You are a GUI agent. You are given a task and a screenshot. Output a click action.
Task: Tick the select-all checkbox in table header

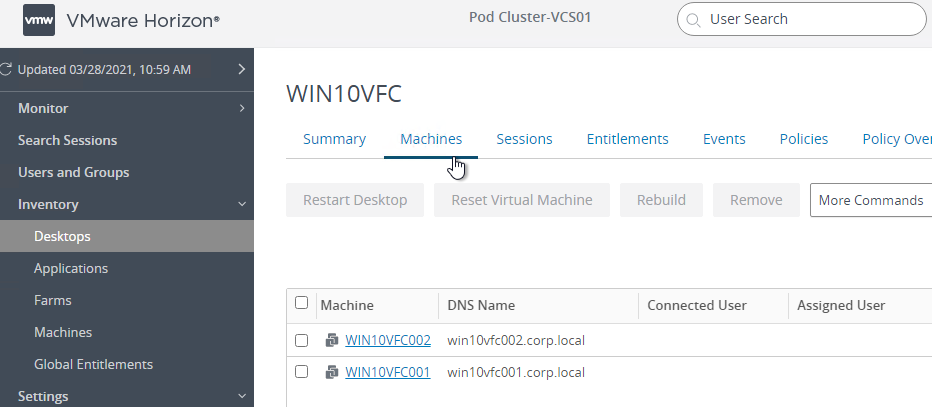301,303
